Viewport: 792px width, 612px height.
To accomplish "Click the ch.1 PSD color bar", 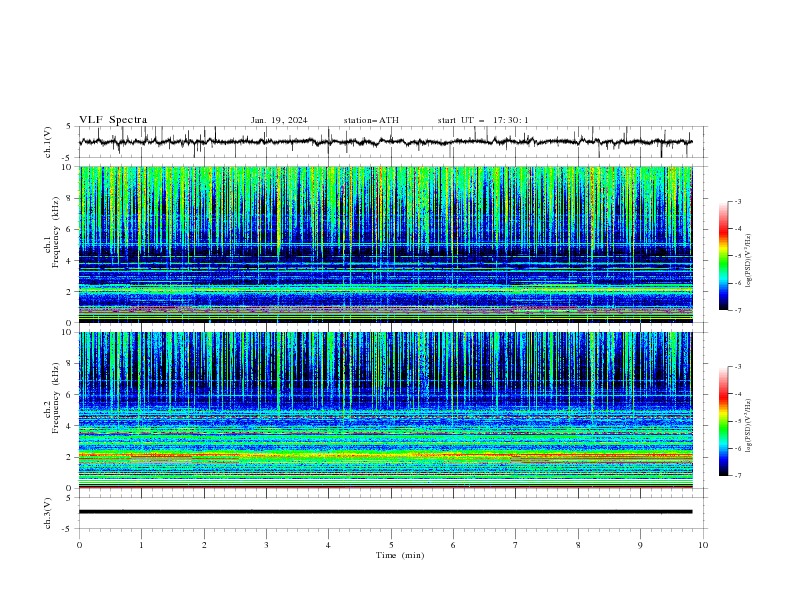I will point(723,255).
